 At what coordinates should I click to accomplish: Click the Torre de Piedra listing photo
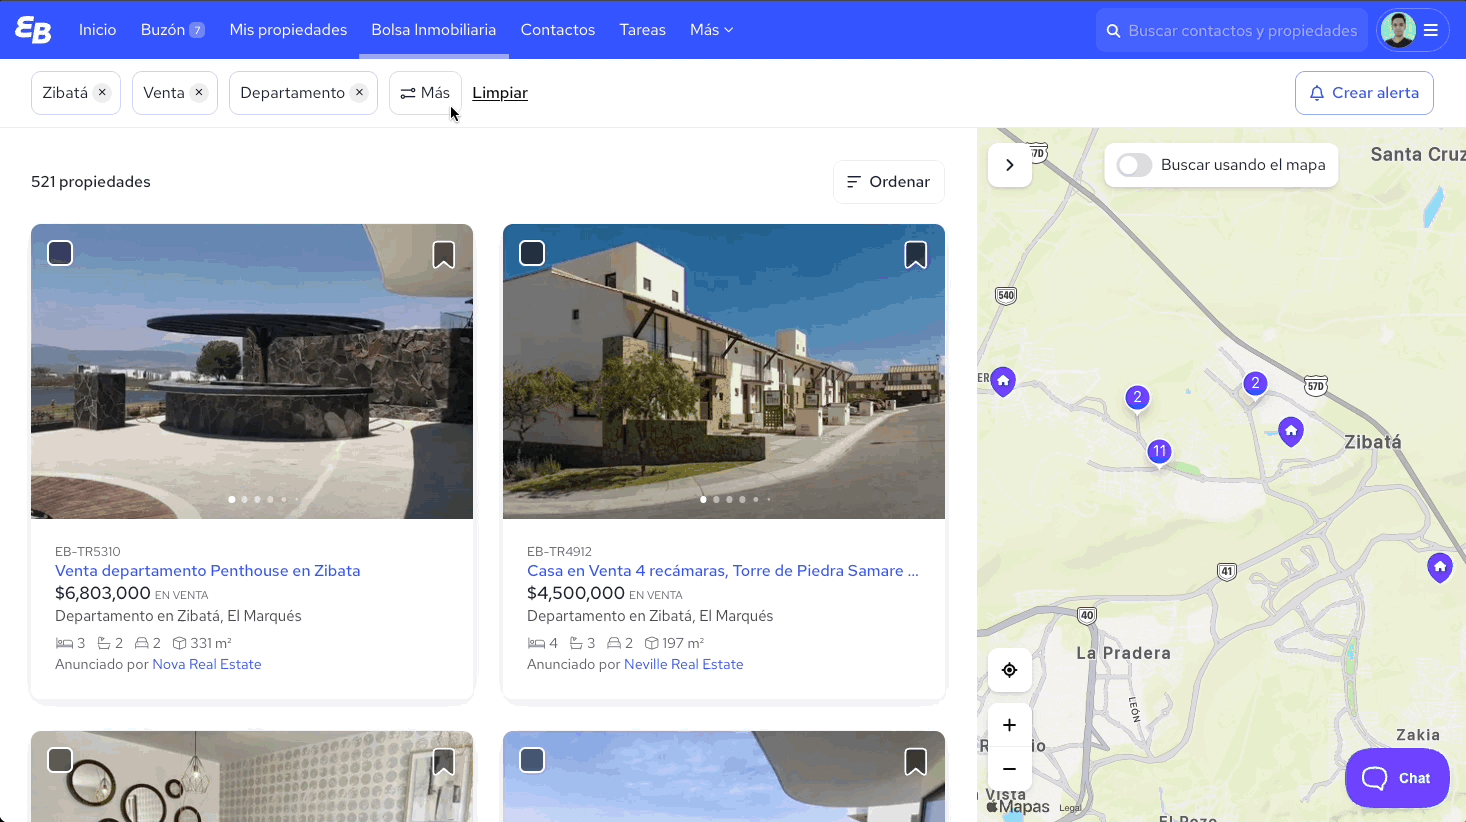tap(724, 371)
